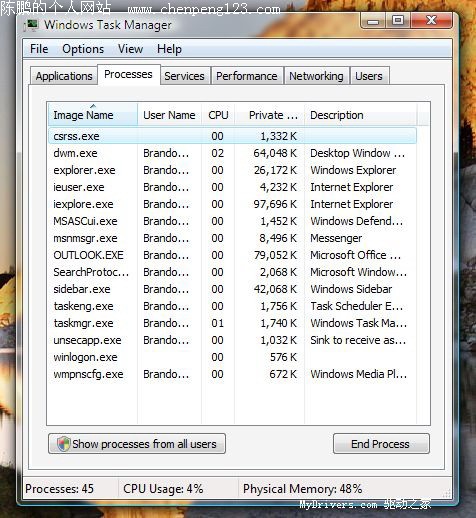476x518 pixels.
Task: Click the Physical Memory: 48% status entry
Action: 302,489
